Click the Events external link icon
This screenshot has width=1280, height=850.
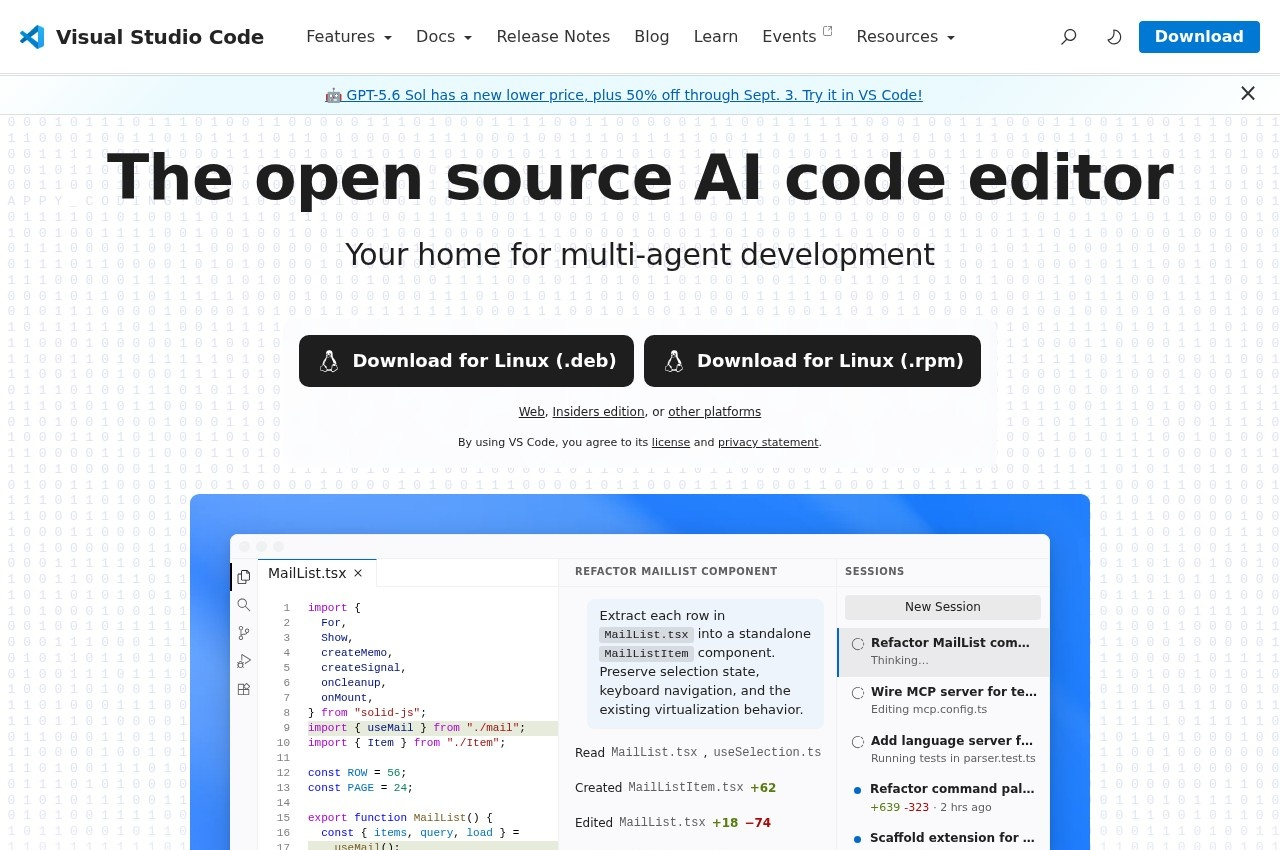827,30
